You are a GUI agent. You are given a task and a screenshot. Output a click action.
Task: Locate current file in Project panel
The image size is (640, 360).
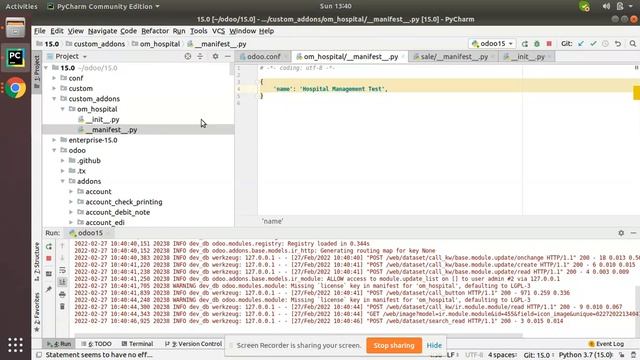click(x=188, y=56)
